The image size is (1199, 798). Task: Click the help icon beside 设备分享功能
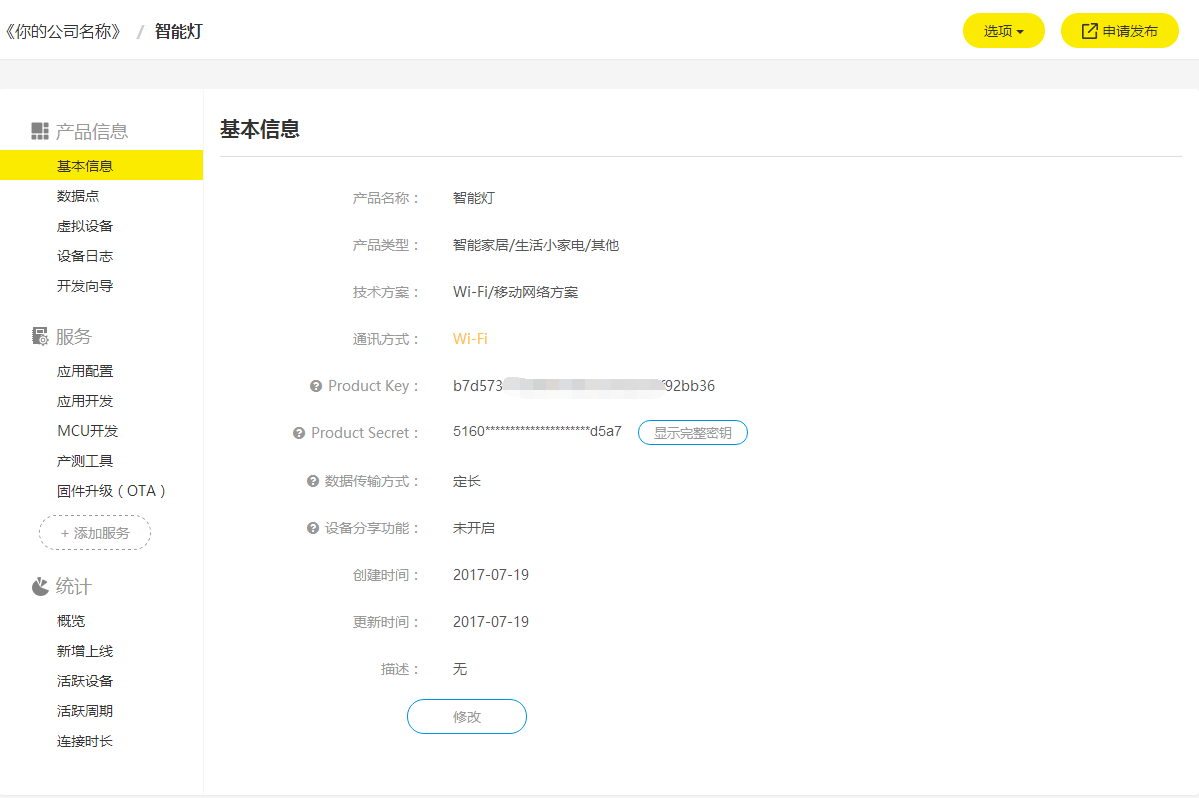pos(313,528)
